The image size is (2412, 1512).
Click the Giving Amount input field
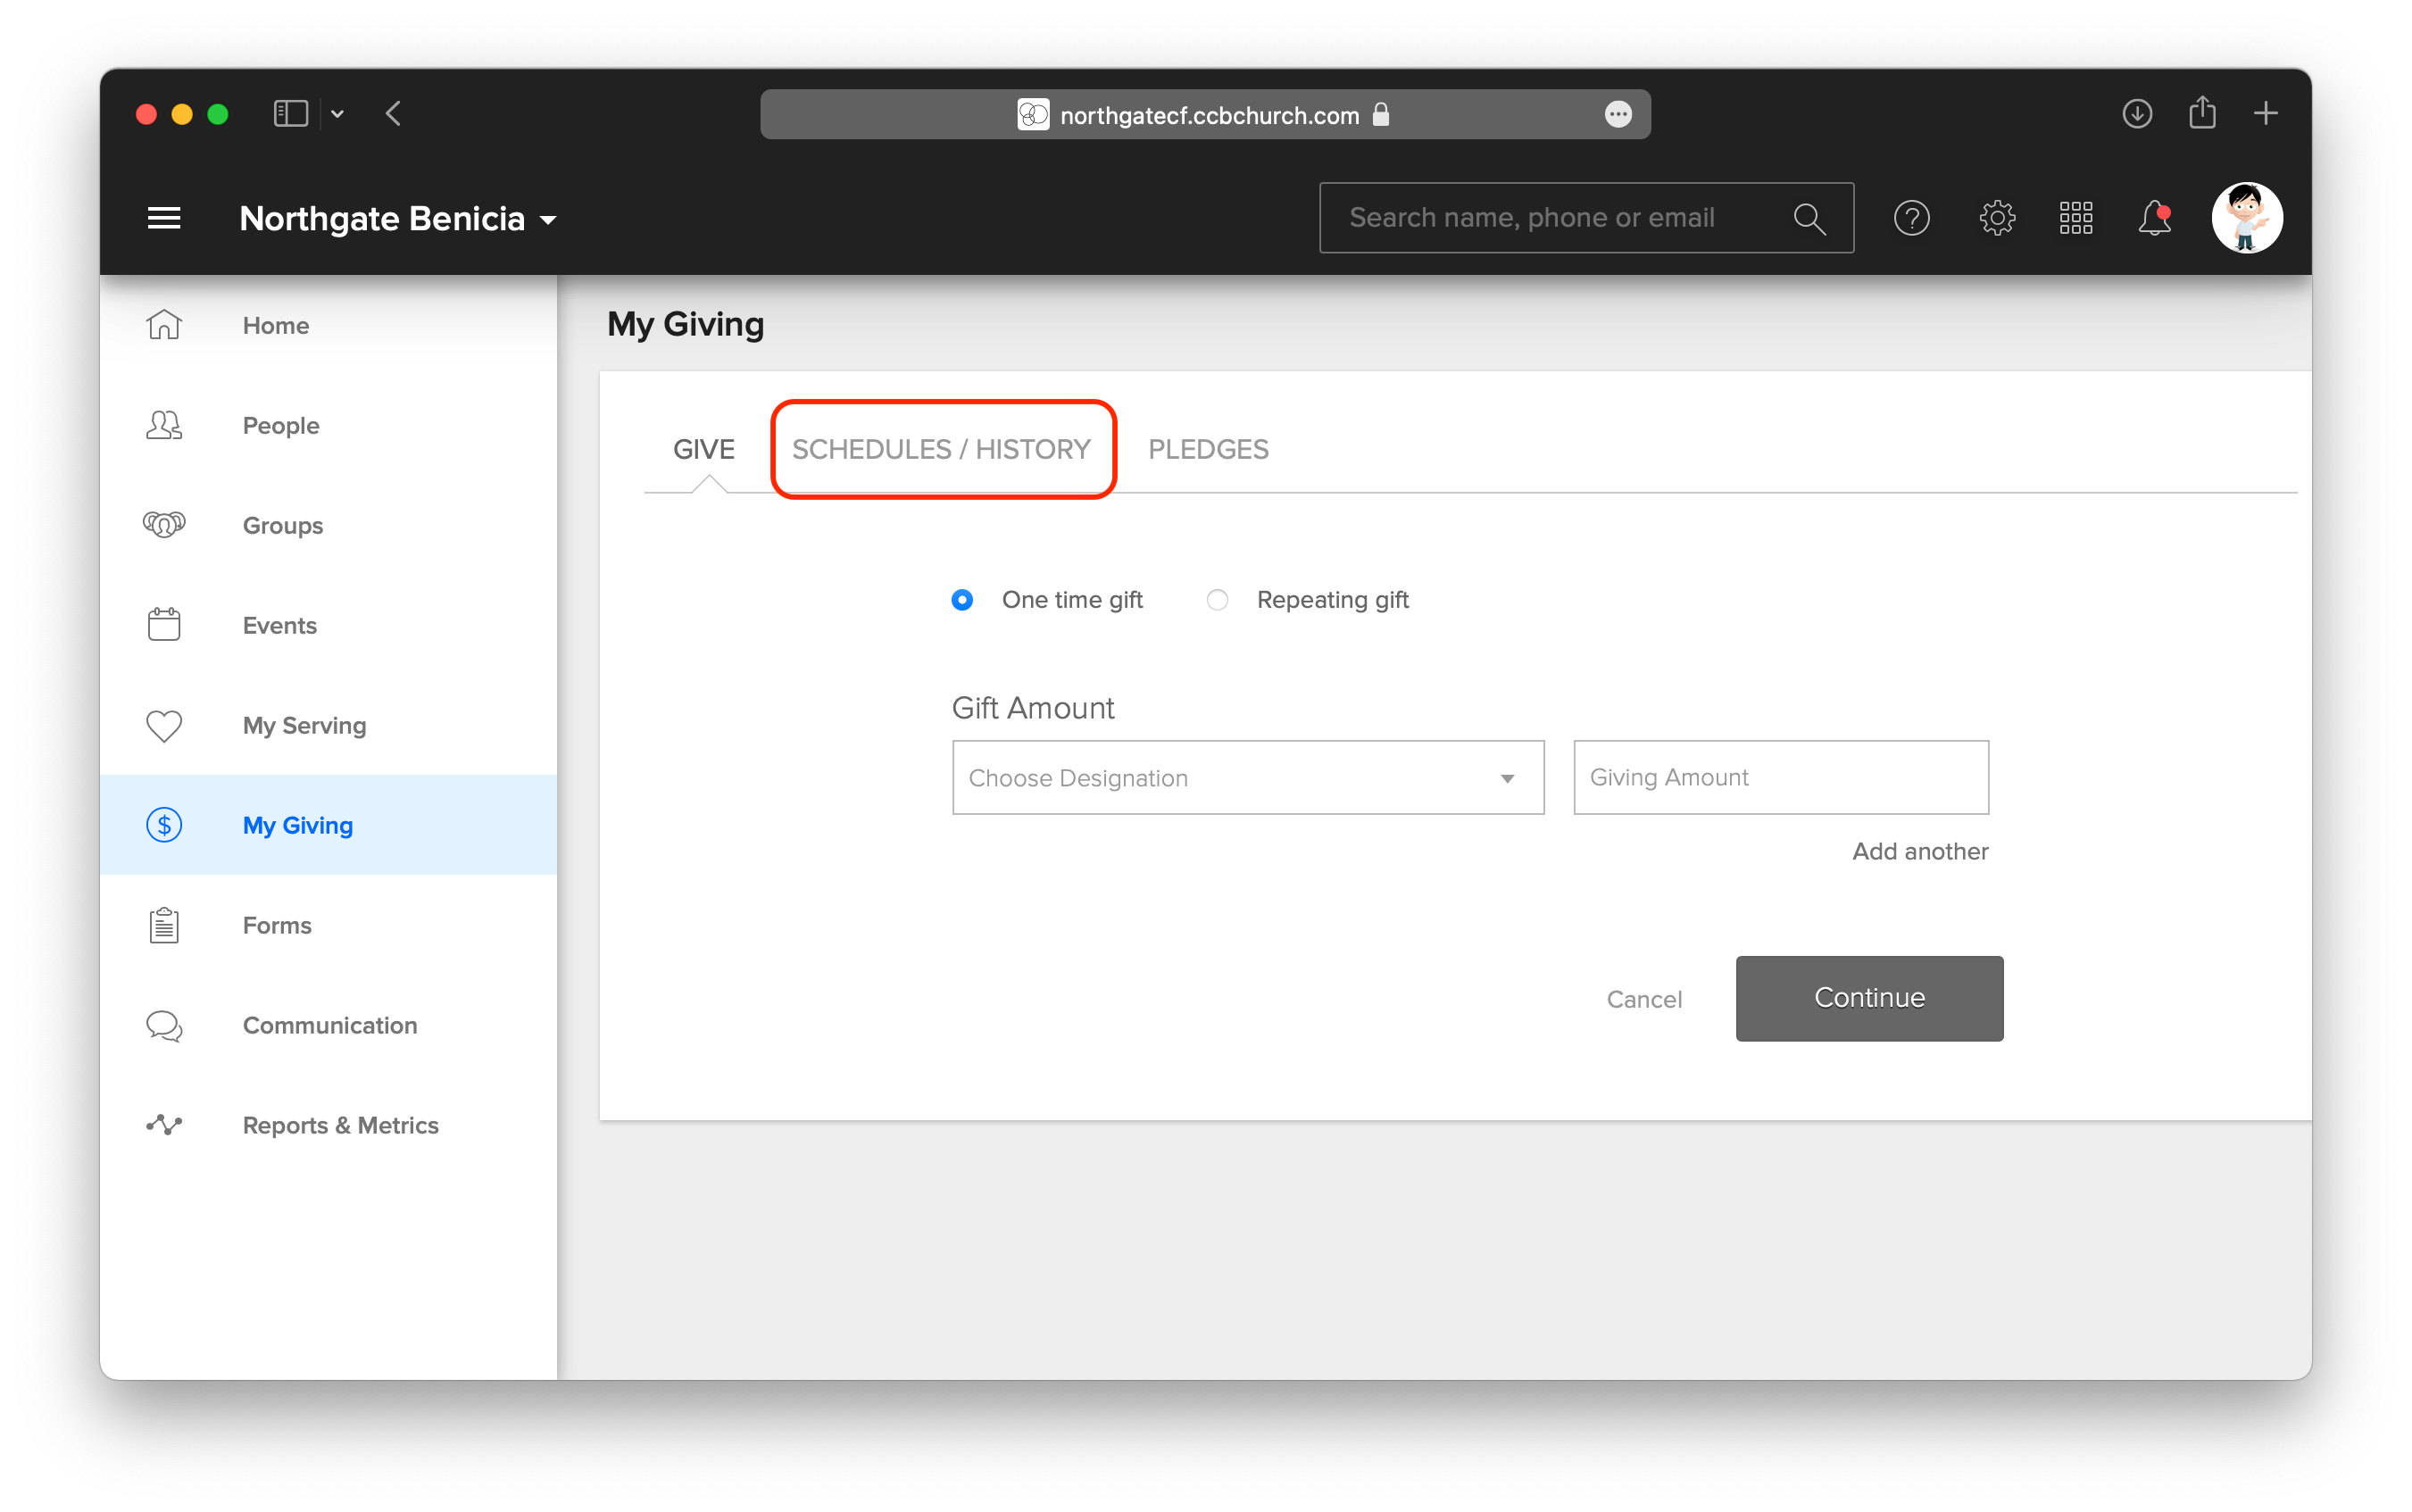pos(1780,777)
